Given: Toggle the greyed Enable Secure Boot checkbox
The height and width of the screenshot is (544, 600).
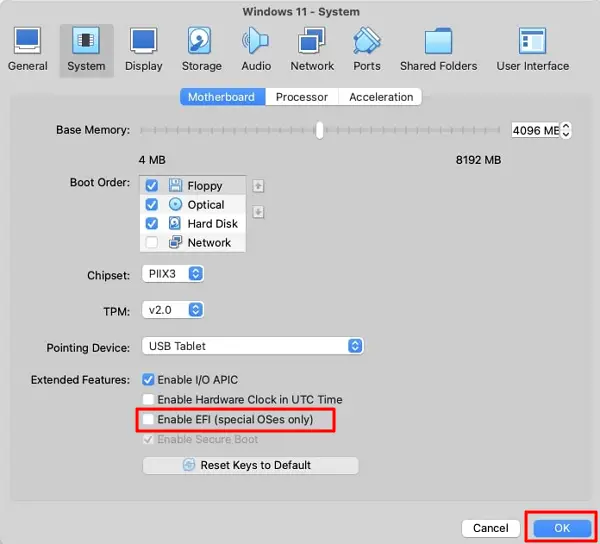Looking at the screenshot, I should 148,439.
